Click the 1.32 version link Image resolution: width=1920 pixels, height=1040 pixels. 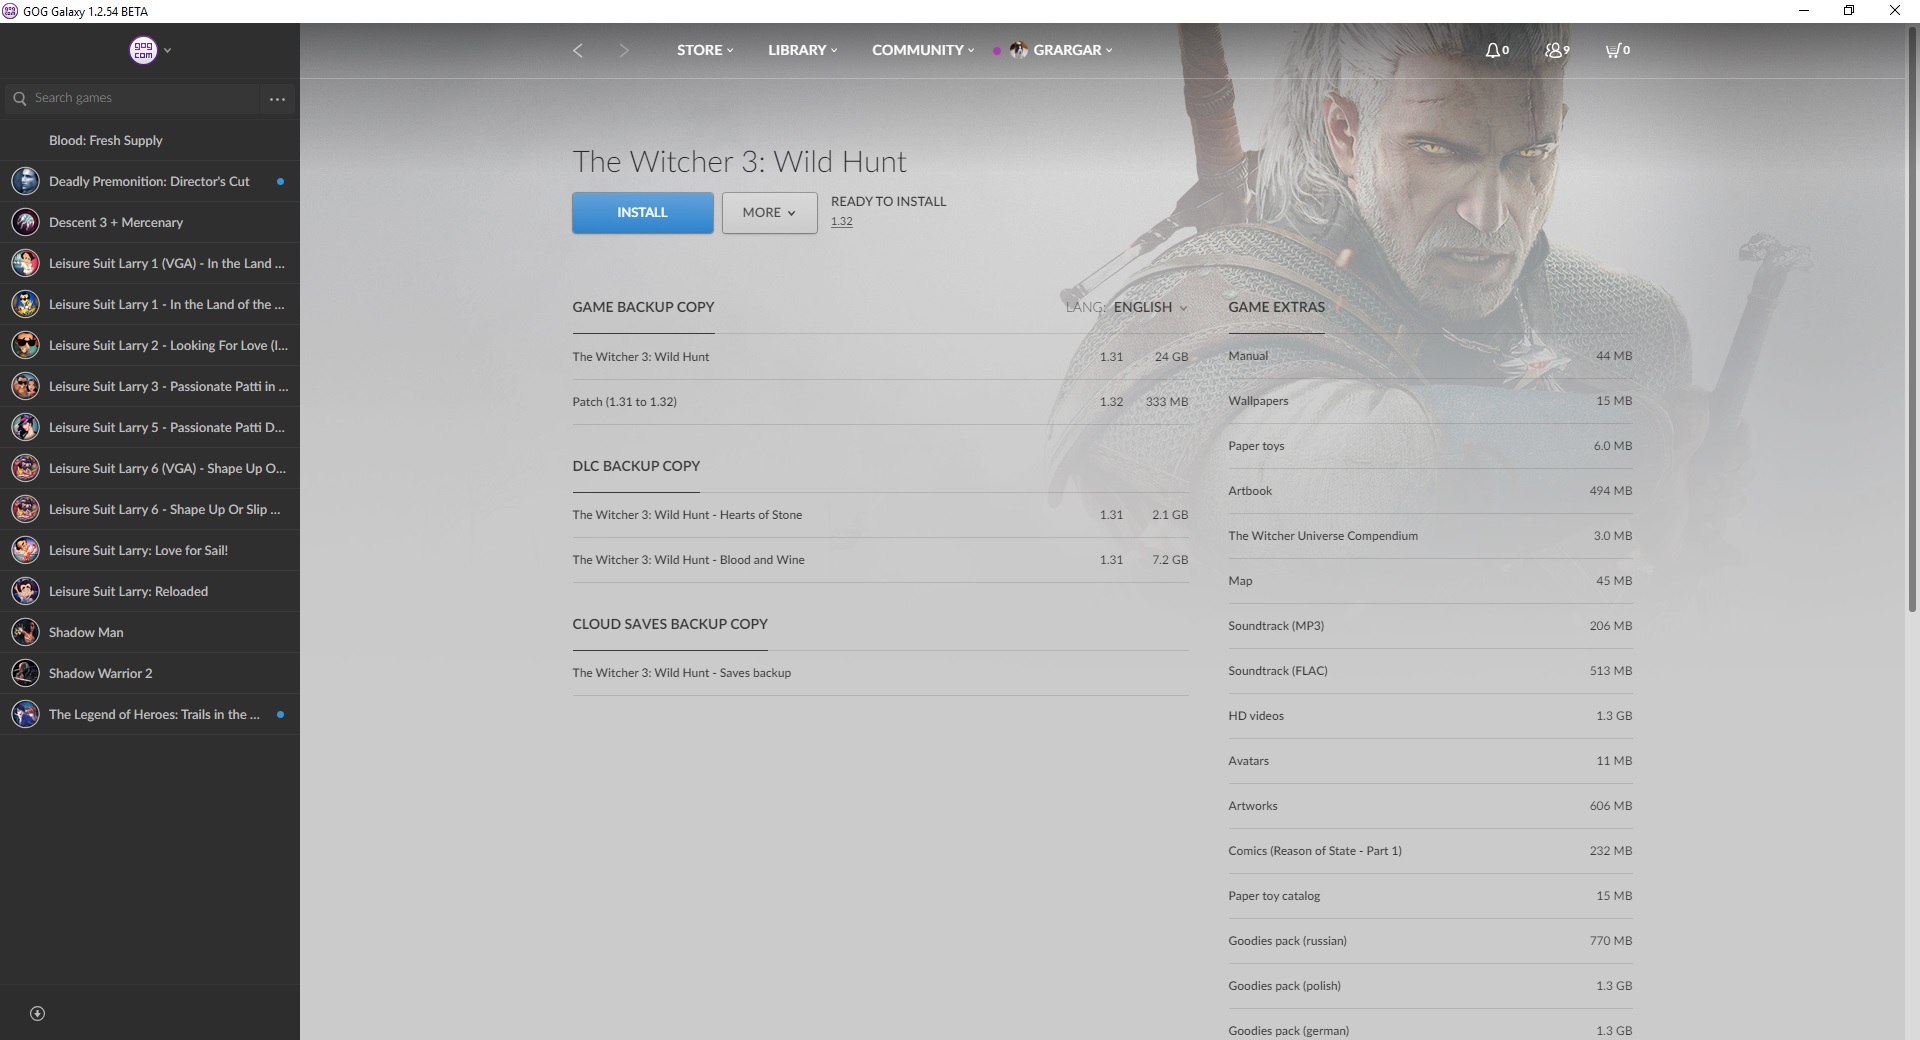(841, 222)
